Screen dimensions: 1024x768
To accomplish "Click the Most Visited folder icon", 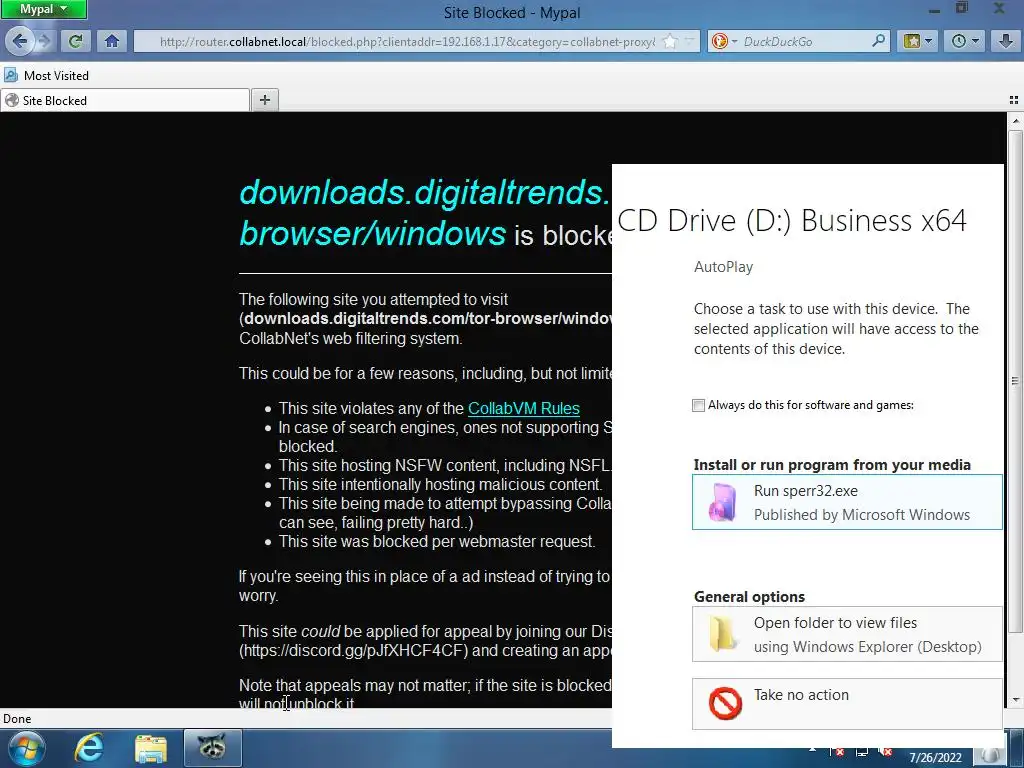I will [x=10, y=76].
